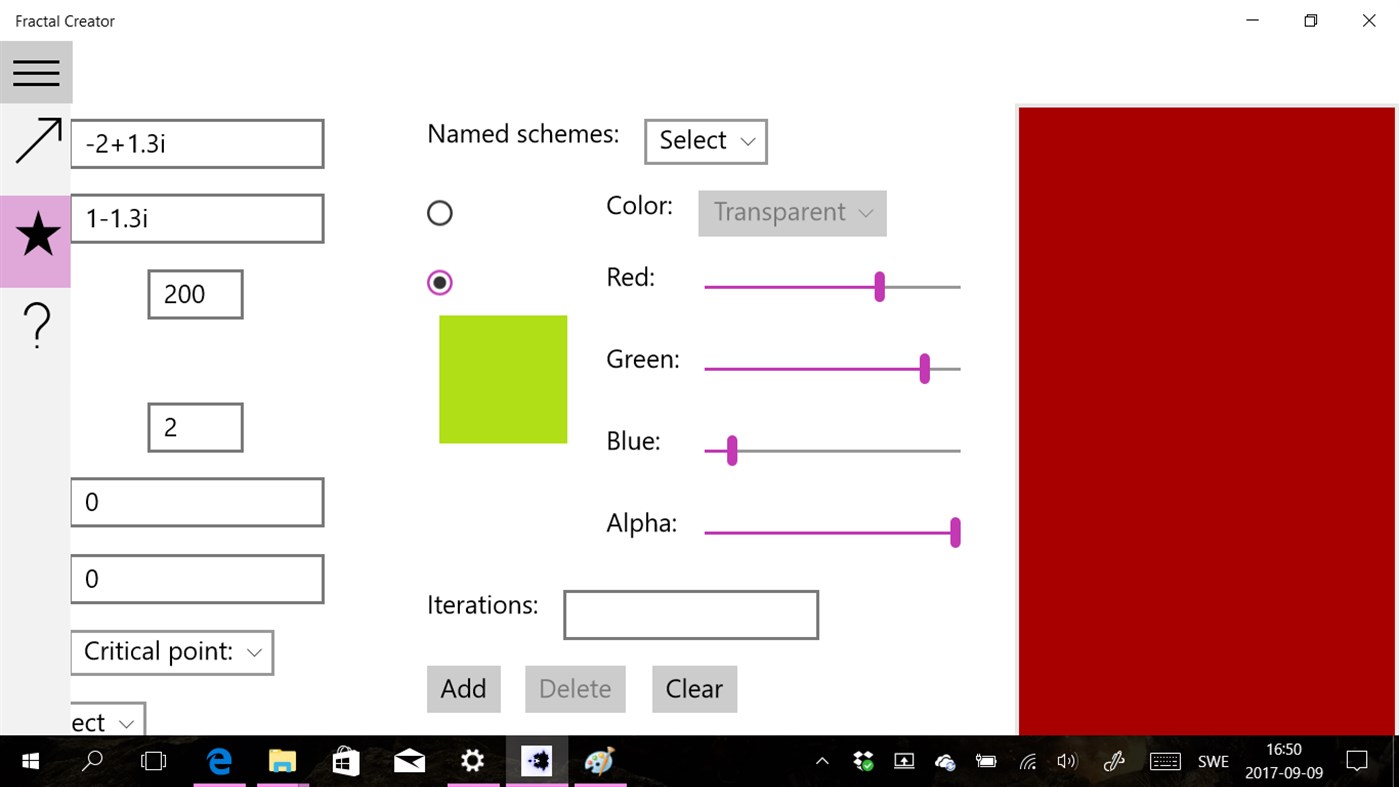Open the Critical point dropdown
The width and height of the screenshot is (1399, 787).
click(171, 652)
